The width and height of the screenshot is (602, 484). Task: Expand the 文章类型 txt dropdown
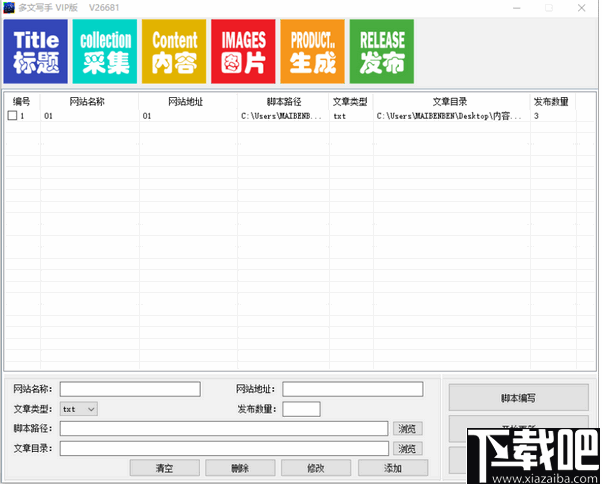click(x=79, y=409)
